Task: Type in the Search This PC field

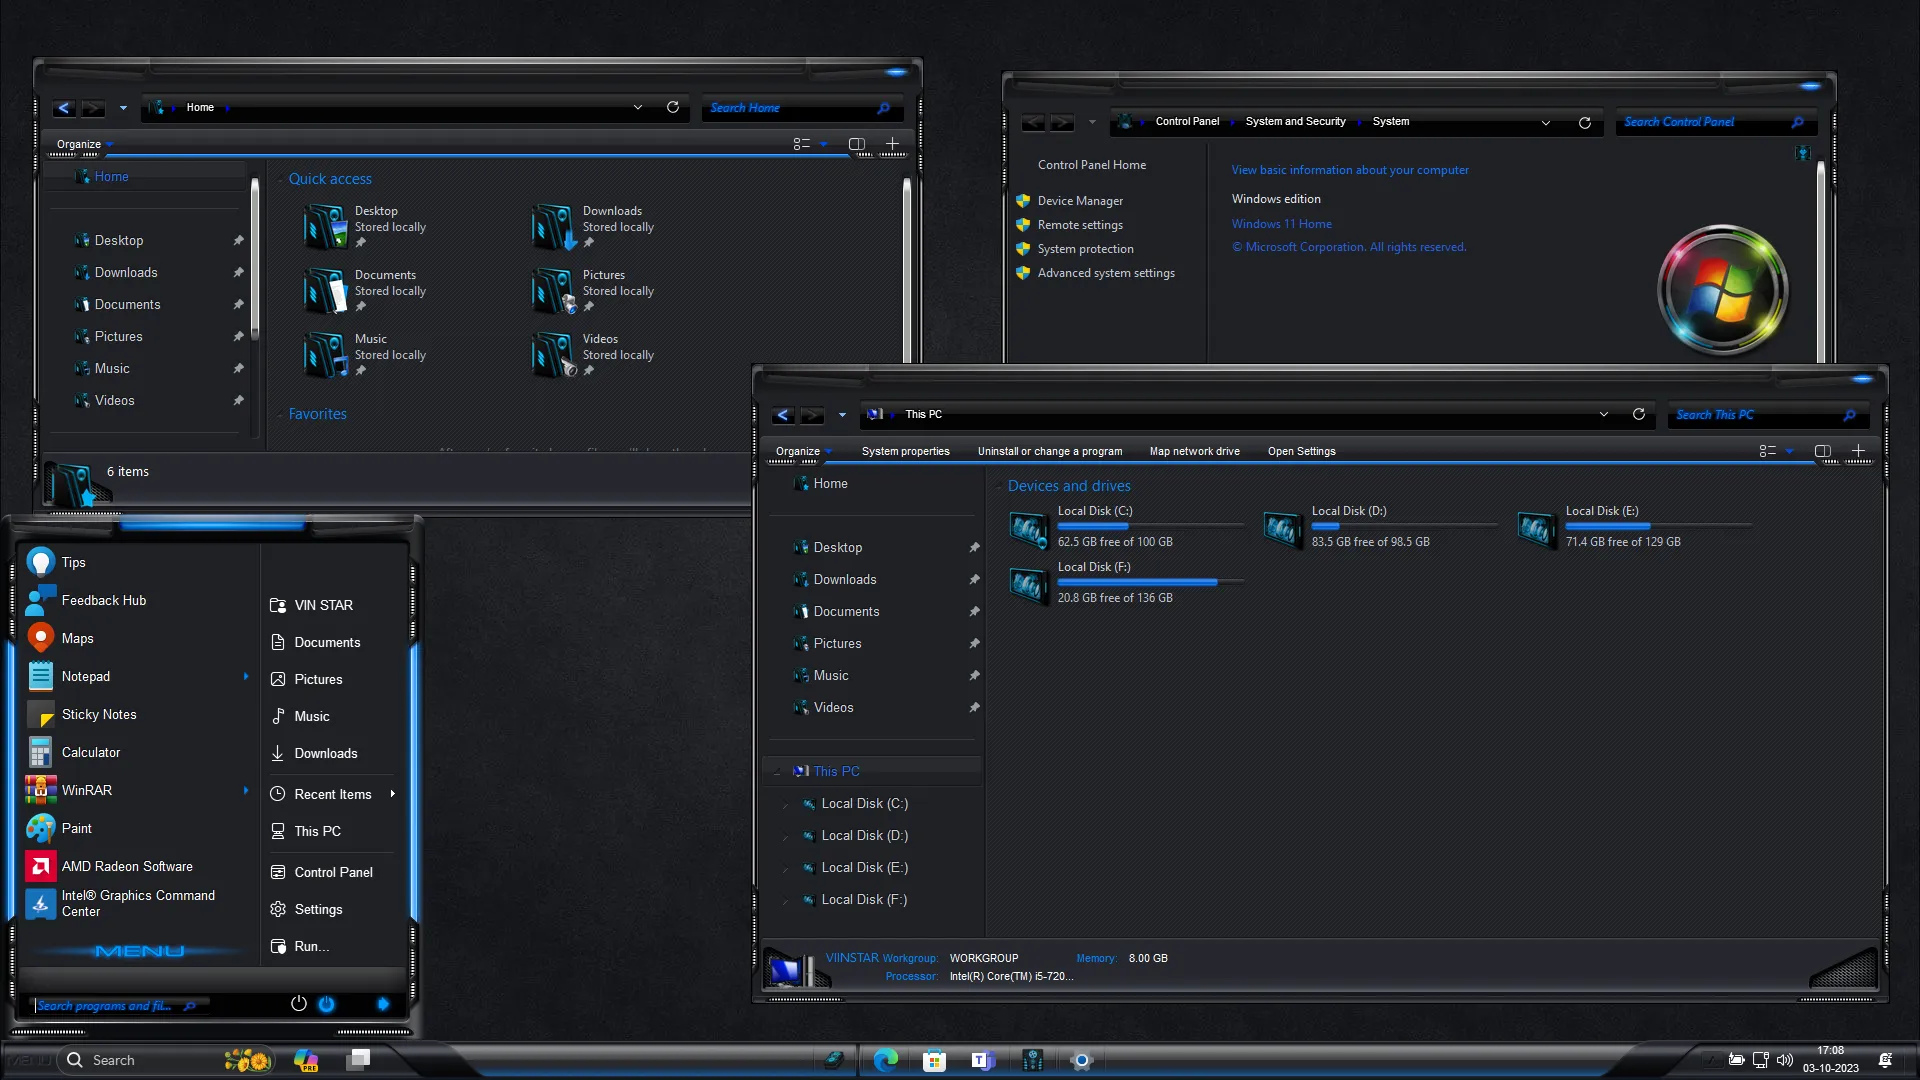Action: point(1760,414)
